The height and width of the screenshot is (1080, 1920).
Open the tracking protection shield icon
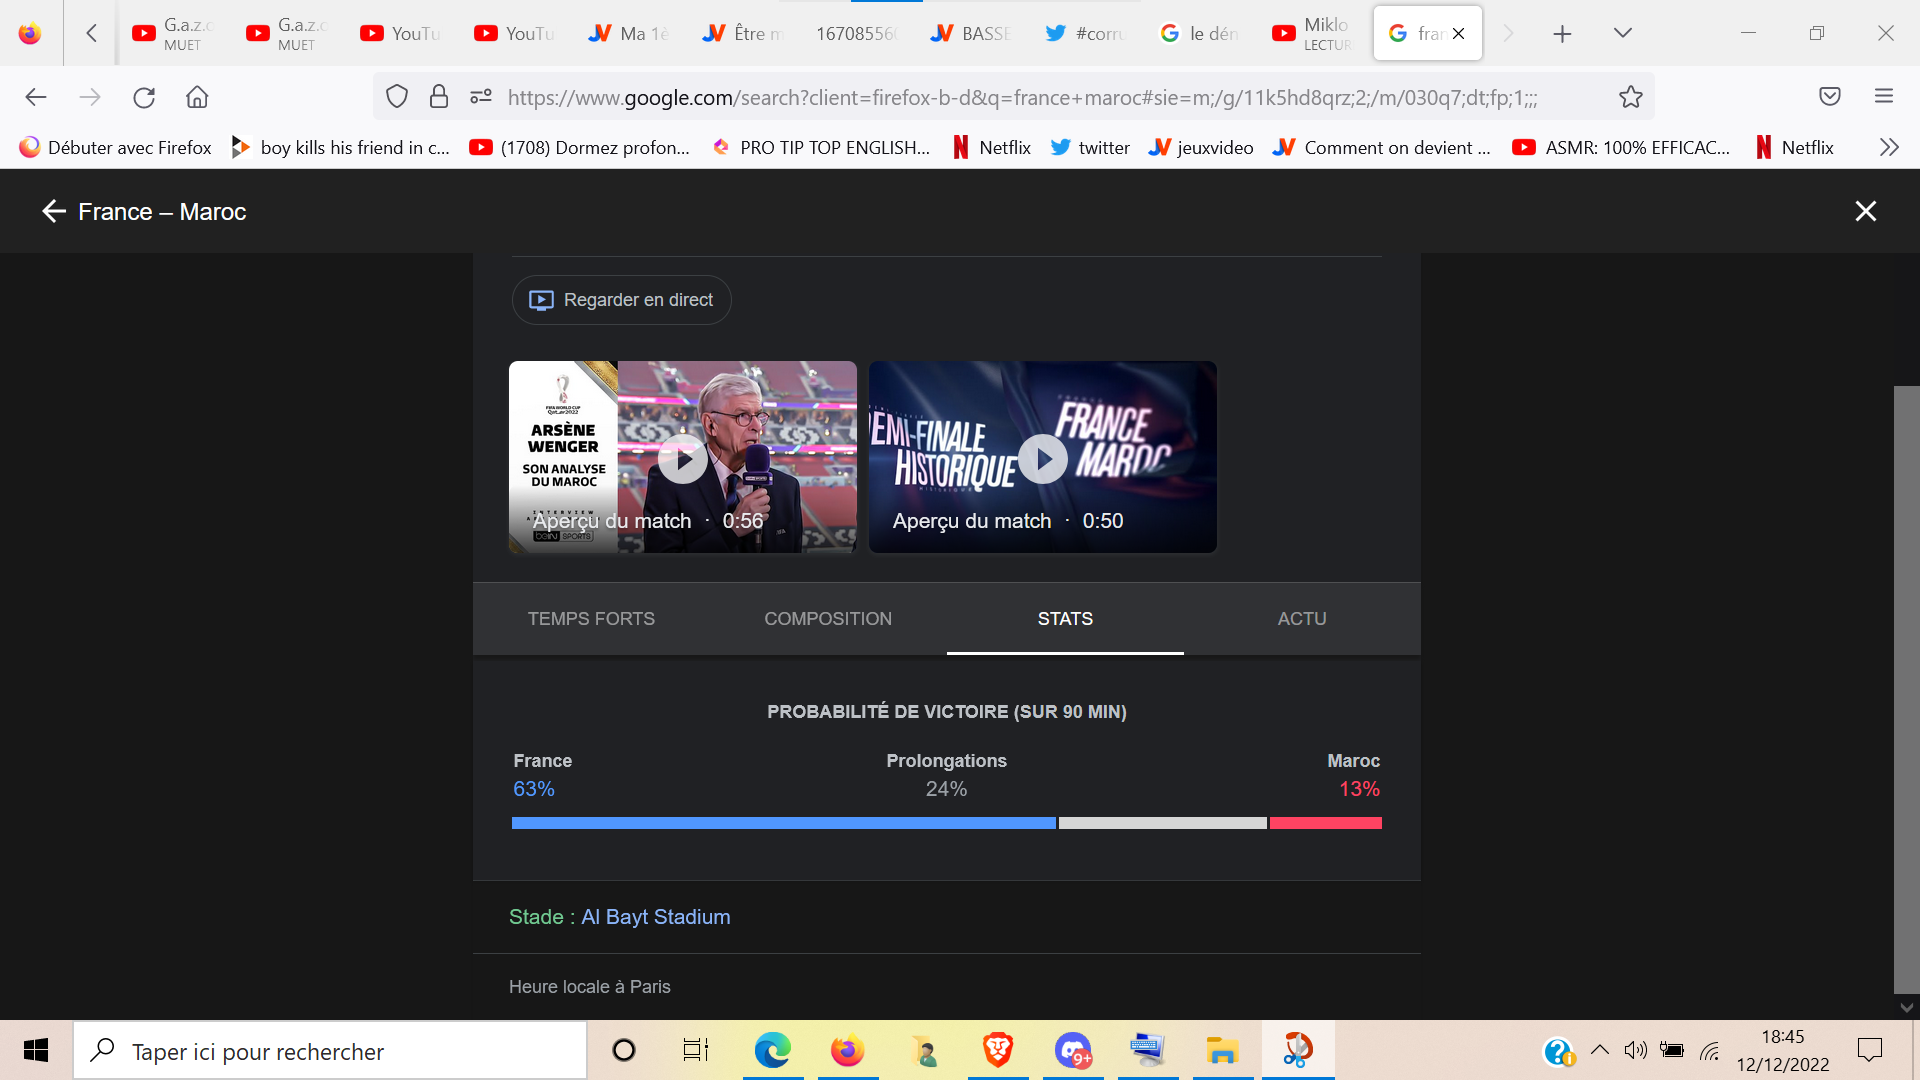coord(397,97)
